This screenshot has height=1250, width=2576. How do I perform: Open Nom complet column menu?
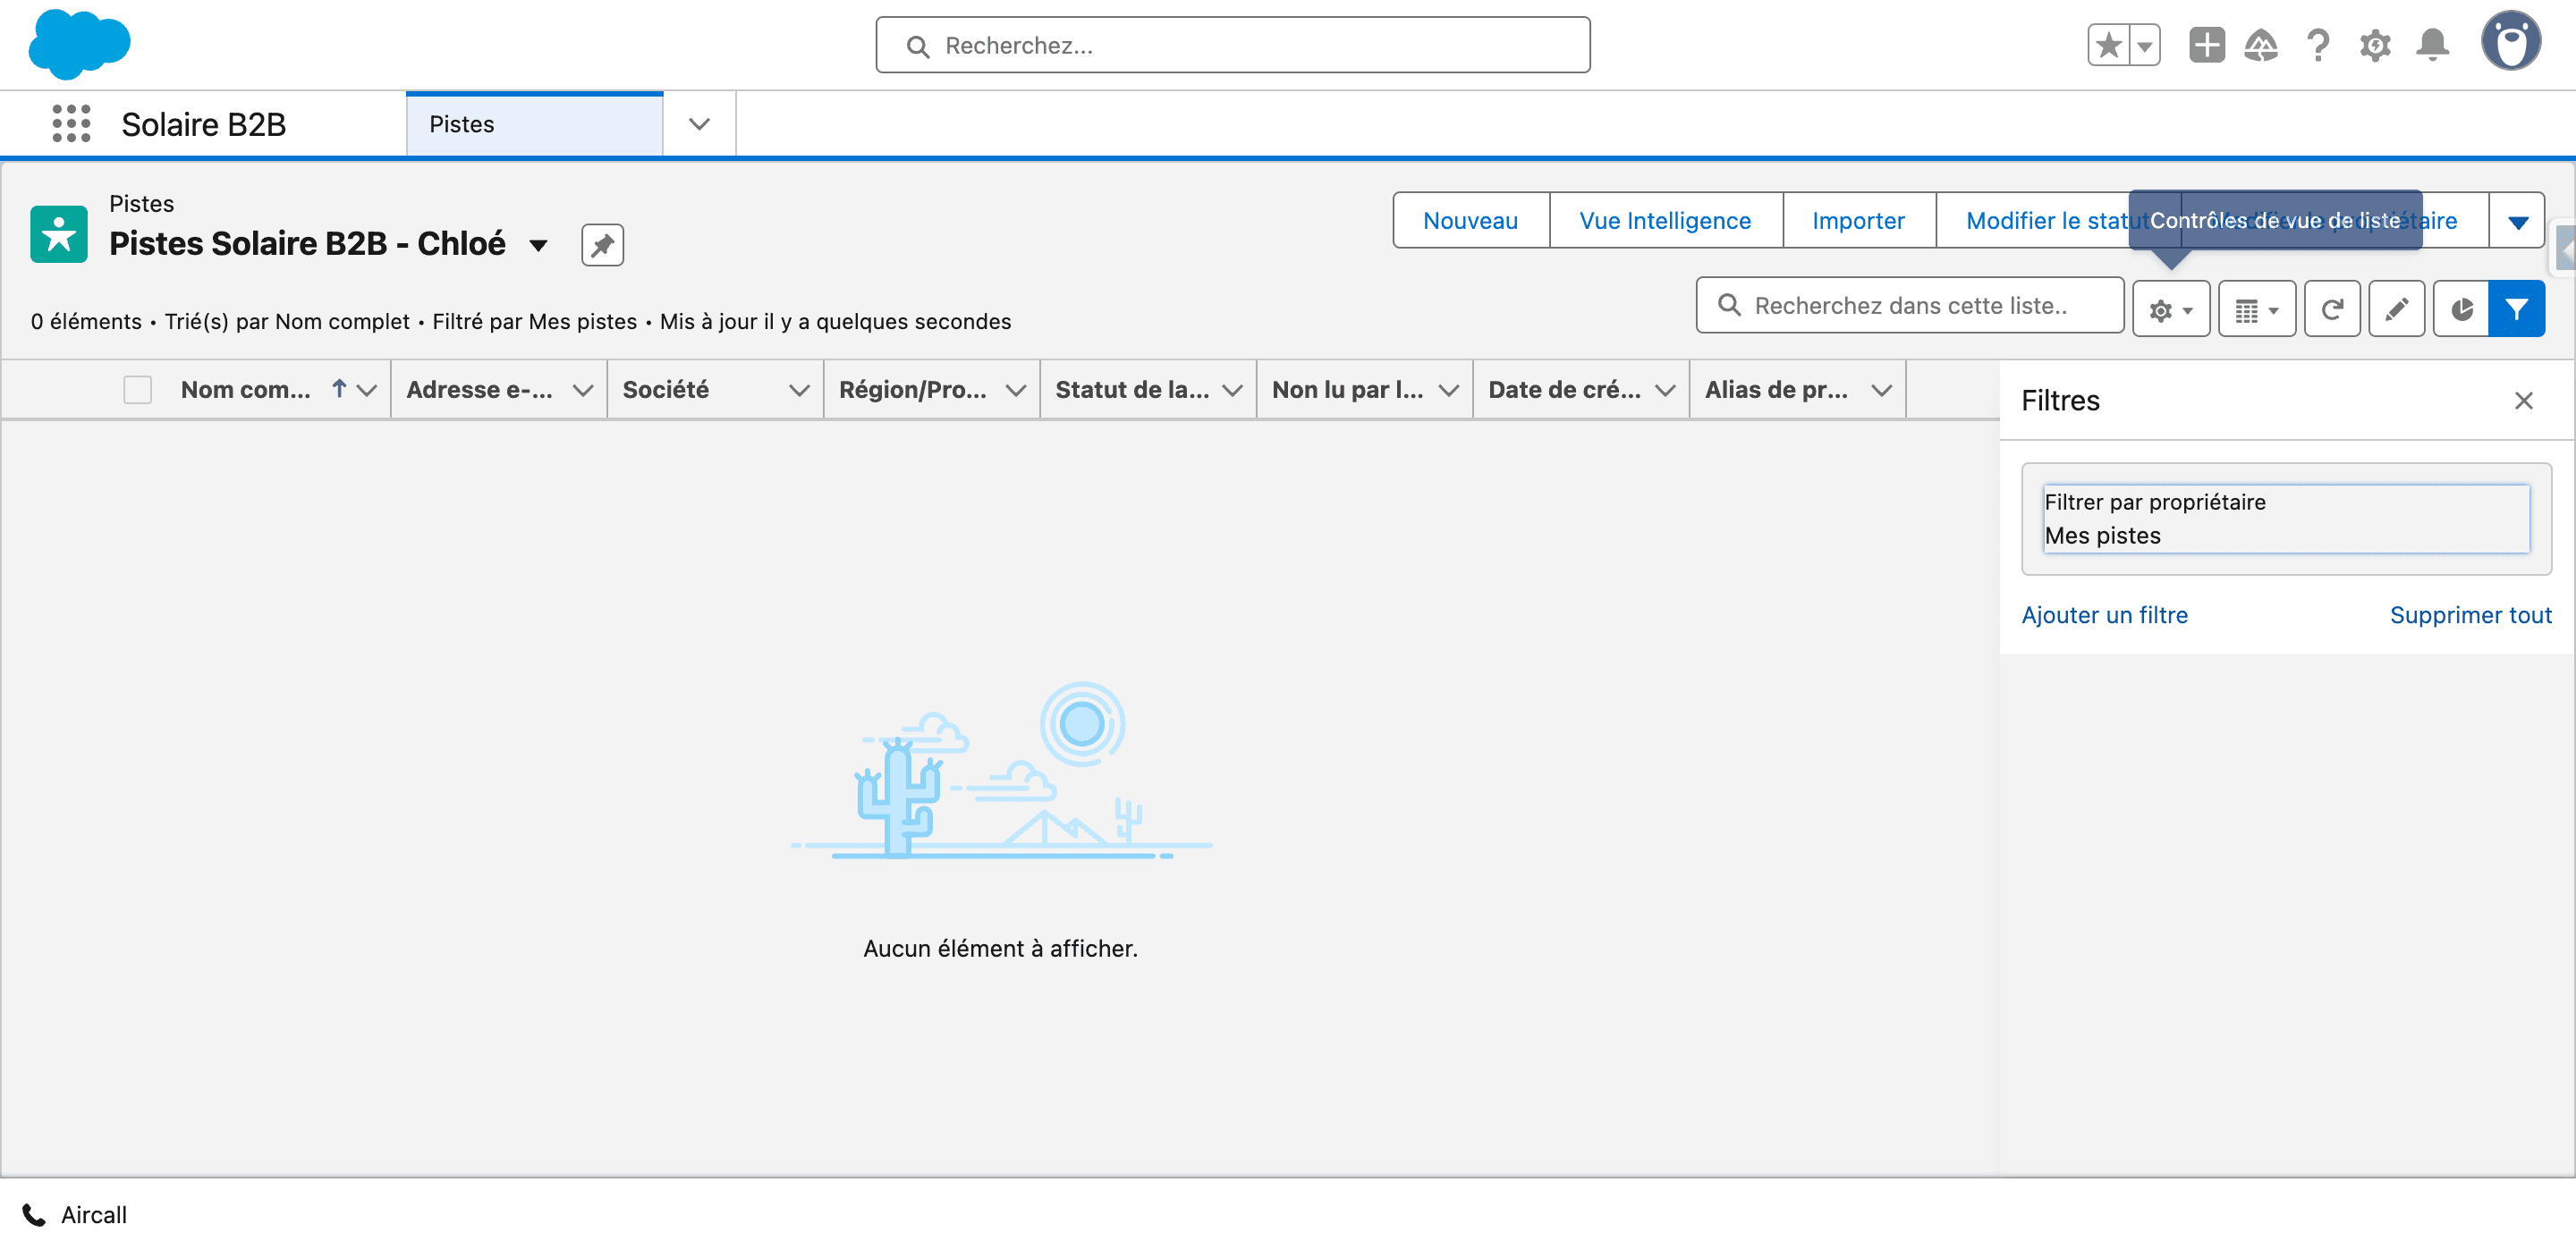click(368, 390)
